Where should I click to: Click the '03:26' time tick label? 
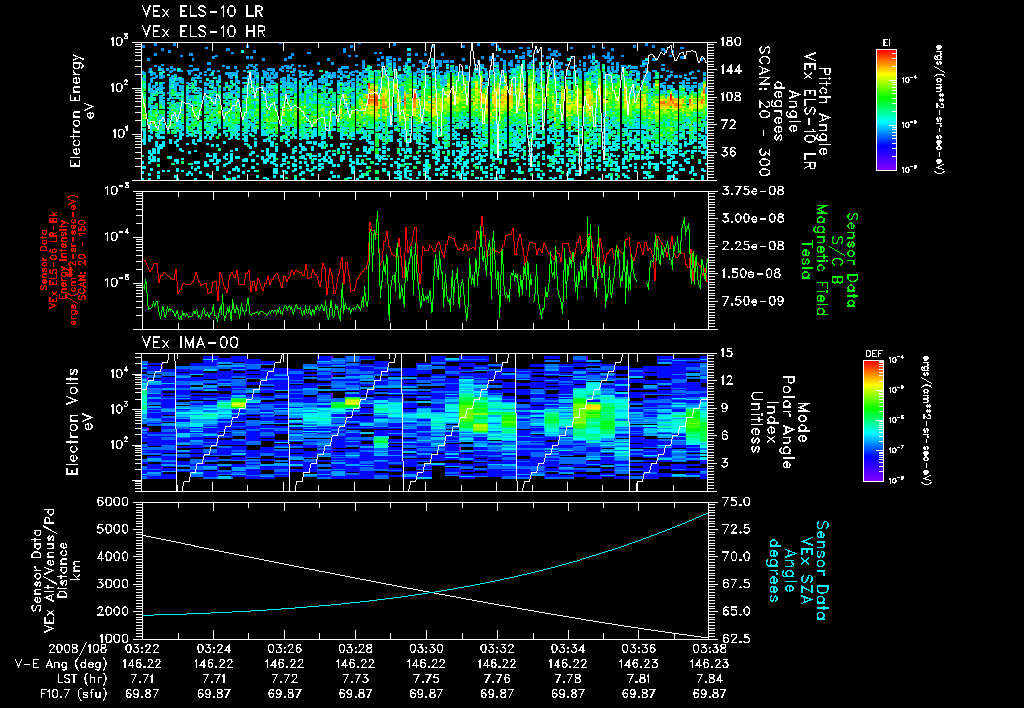[285, 650]
